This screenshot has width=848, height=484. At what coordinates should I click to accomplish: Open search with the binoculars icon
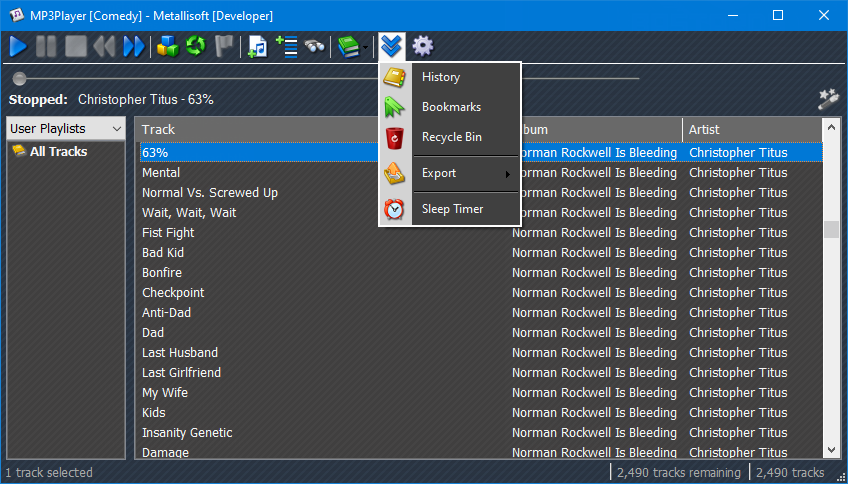tap(315, 46)
